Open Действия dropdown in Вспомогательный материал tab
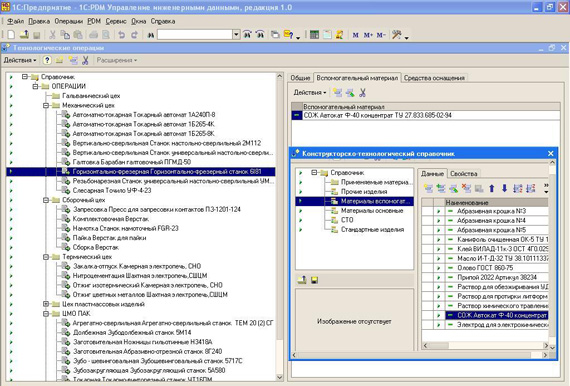The image size is (570, 386). [x=310, y=93]
